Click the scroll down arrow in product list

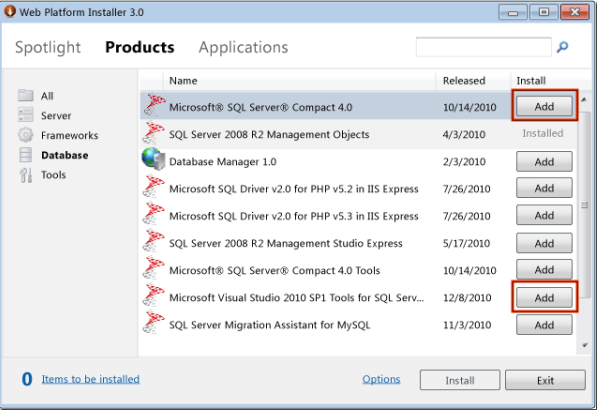pos(585,345)
